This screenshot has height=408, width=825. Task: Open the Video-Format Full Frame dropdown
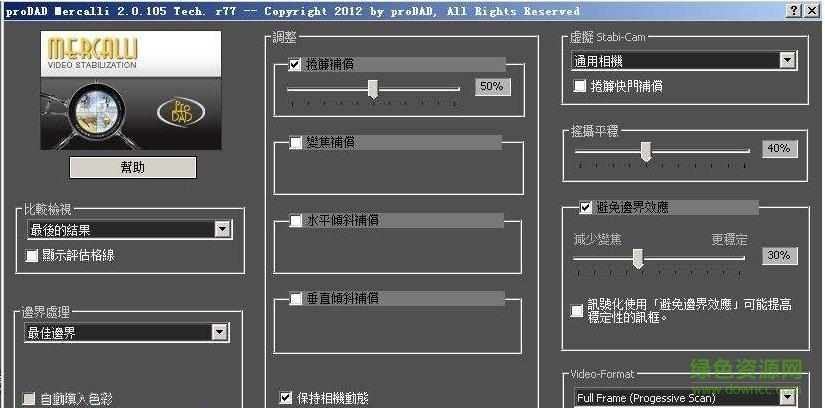click(x=685, y=397)
